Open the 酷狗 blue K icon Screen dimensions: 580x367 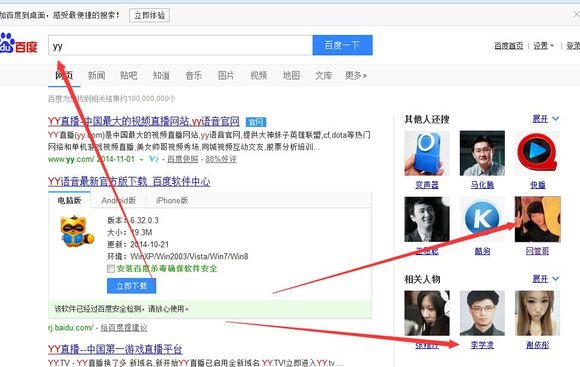[x=482, y=219]
